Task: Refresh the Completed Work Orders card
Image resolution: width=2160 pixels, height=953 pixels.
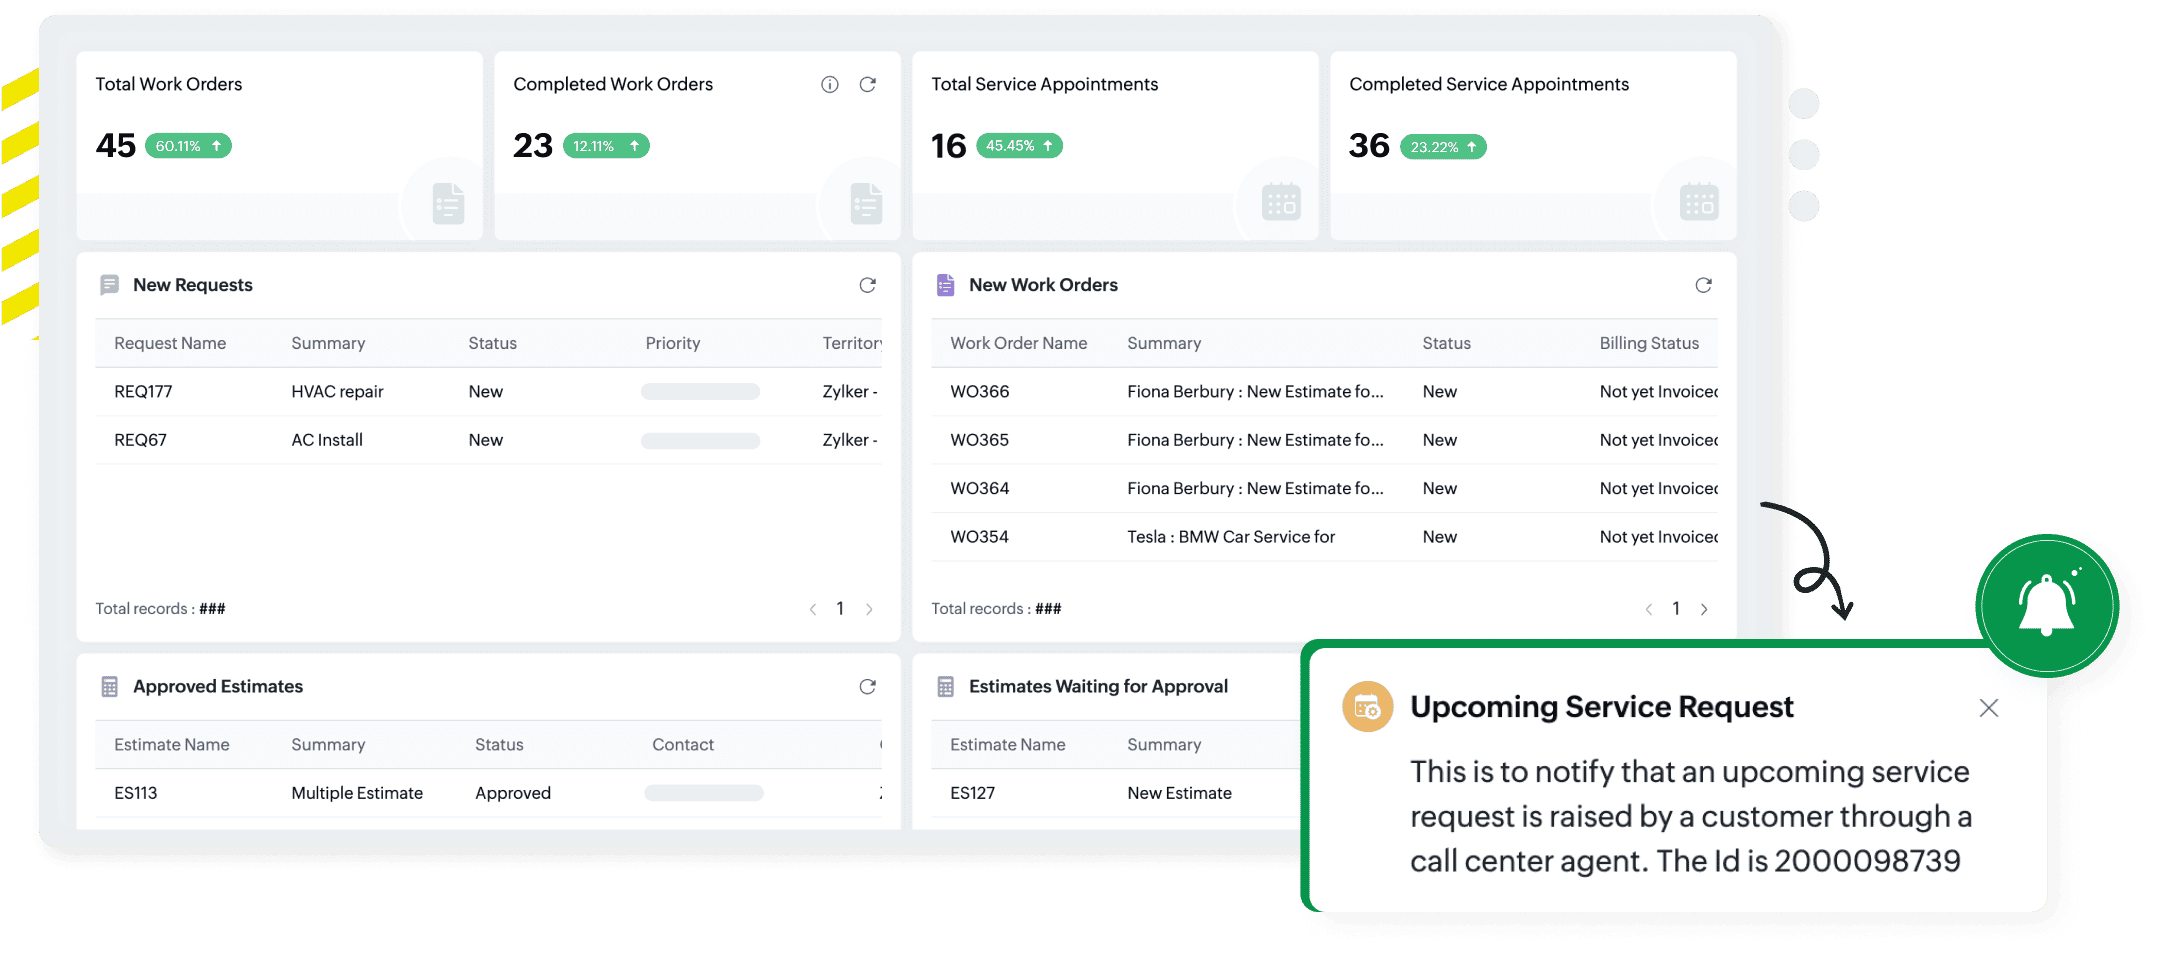Action: [867, 84]
